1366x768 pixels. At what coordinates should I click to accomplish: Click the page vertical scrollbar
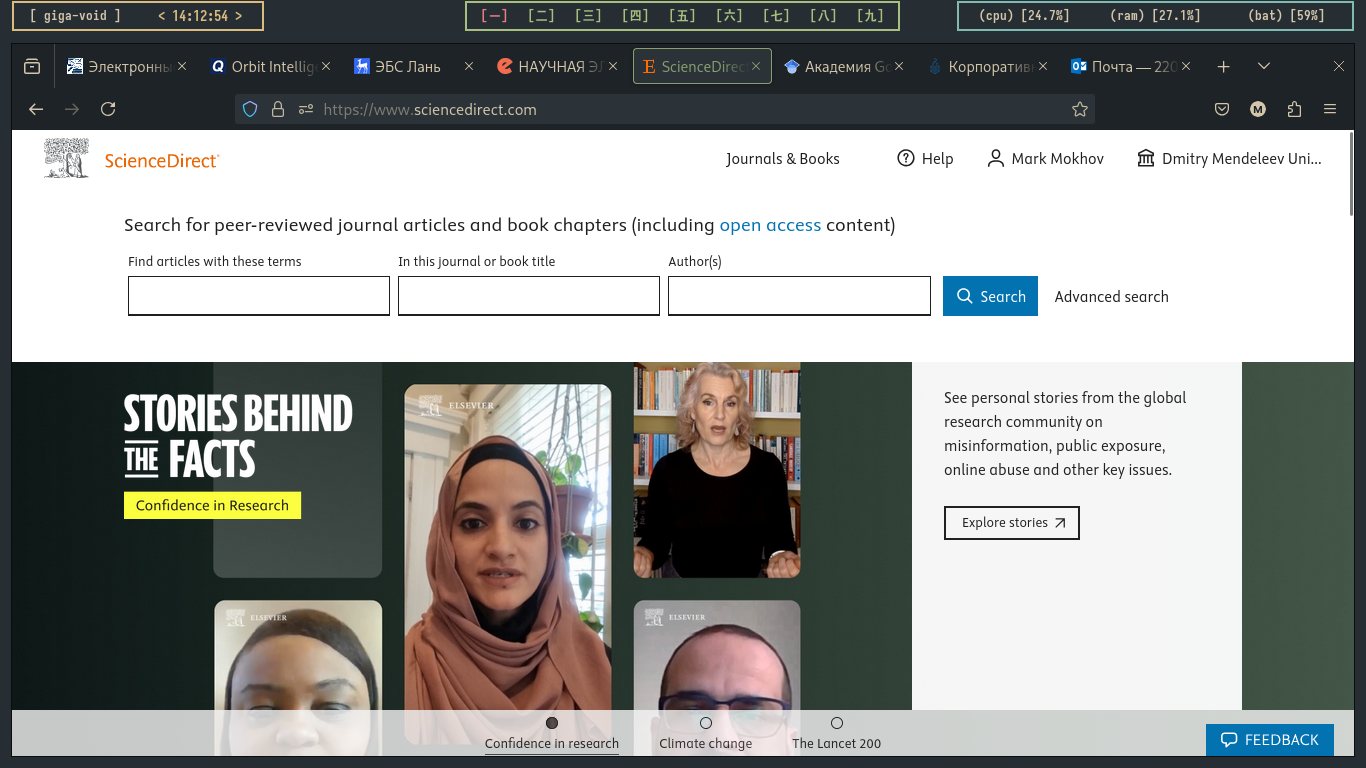coord(1350,172)
